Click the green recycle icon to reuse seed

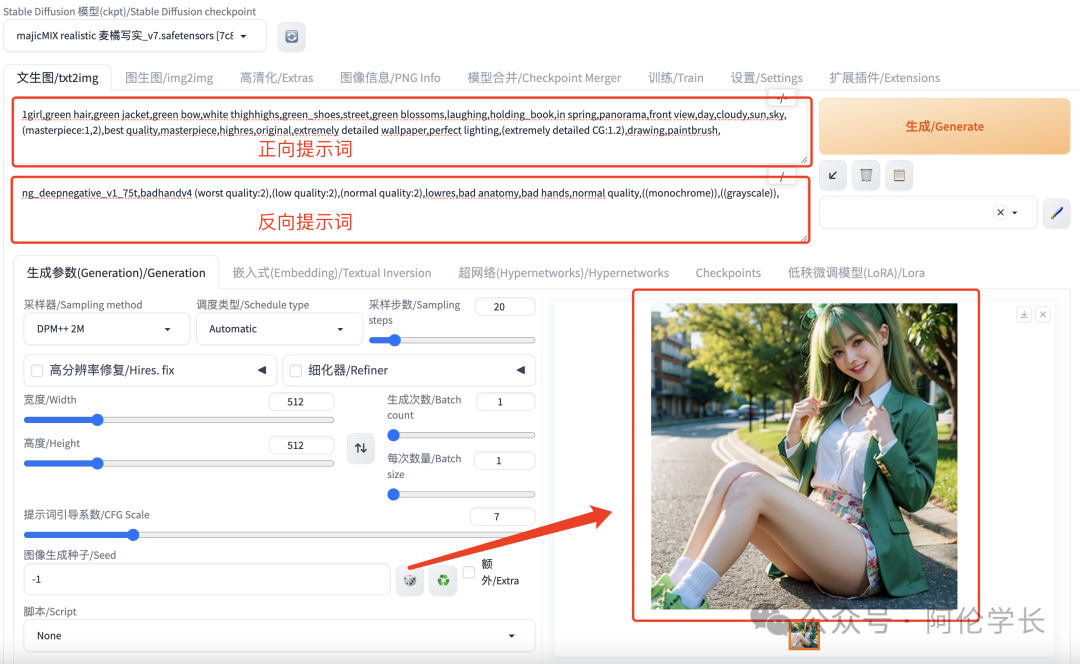point(442,579)
